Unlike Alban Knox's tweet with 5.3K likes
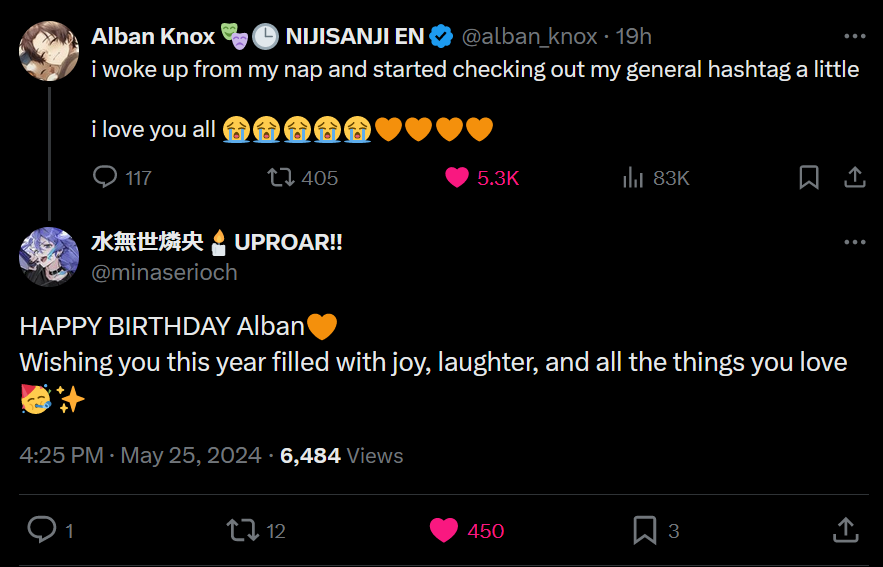This screenshot has width=883, height=567. click(x=458, y=178)
